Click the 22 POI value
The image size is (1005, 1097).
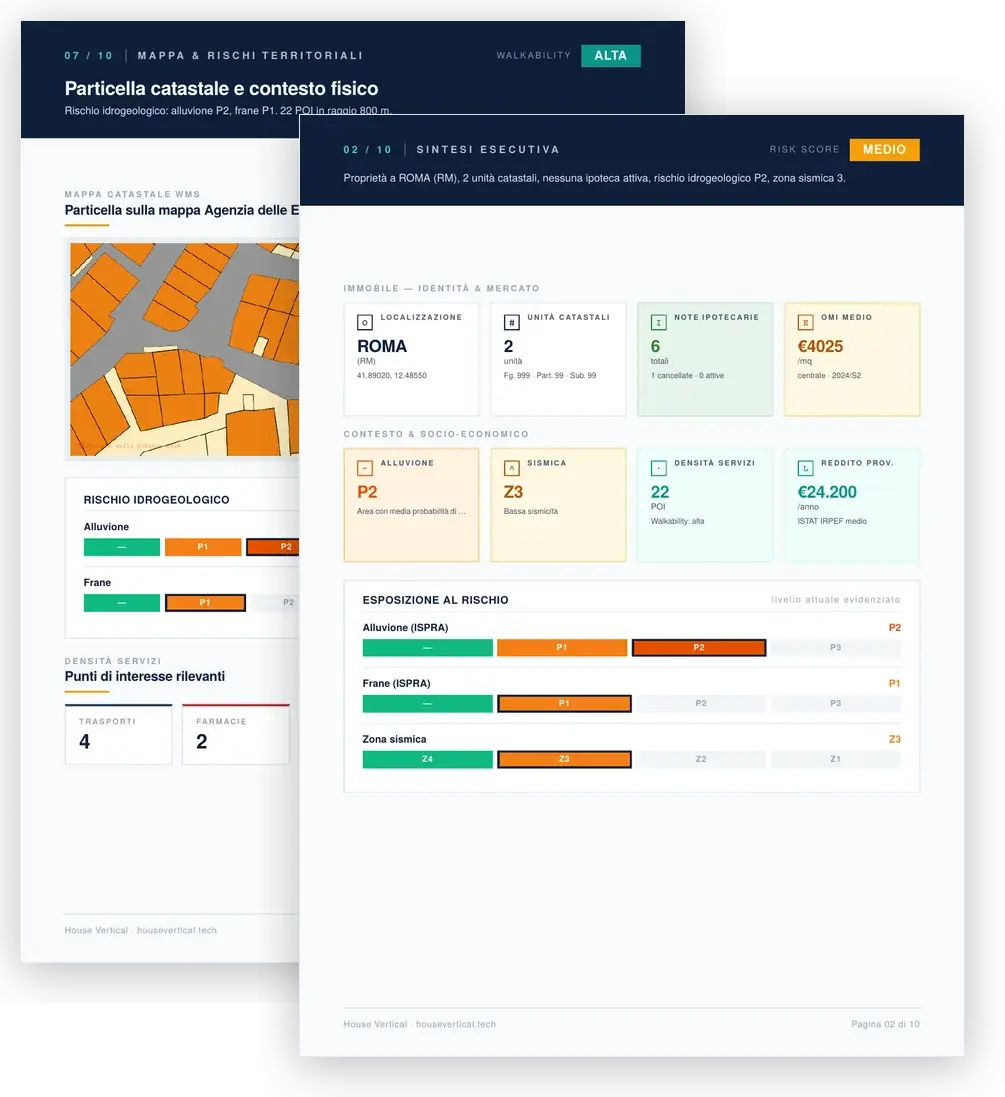pyautogui.click(x=660, y=492)
